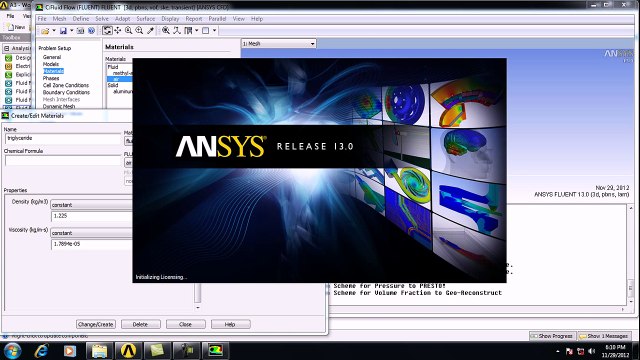The height and width of the screenshot is (360, 640).
Task: Select Phases in Problem Setup tree
Action: [x=51, y=78]
